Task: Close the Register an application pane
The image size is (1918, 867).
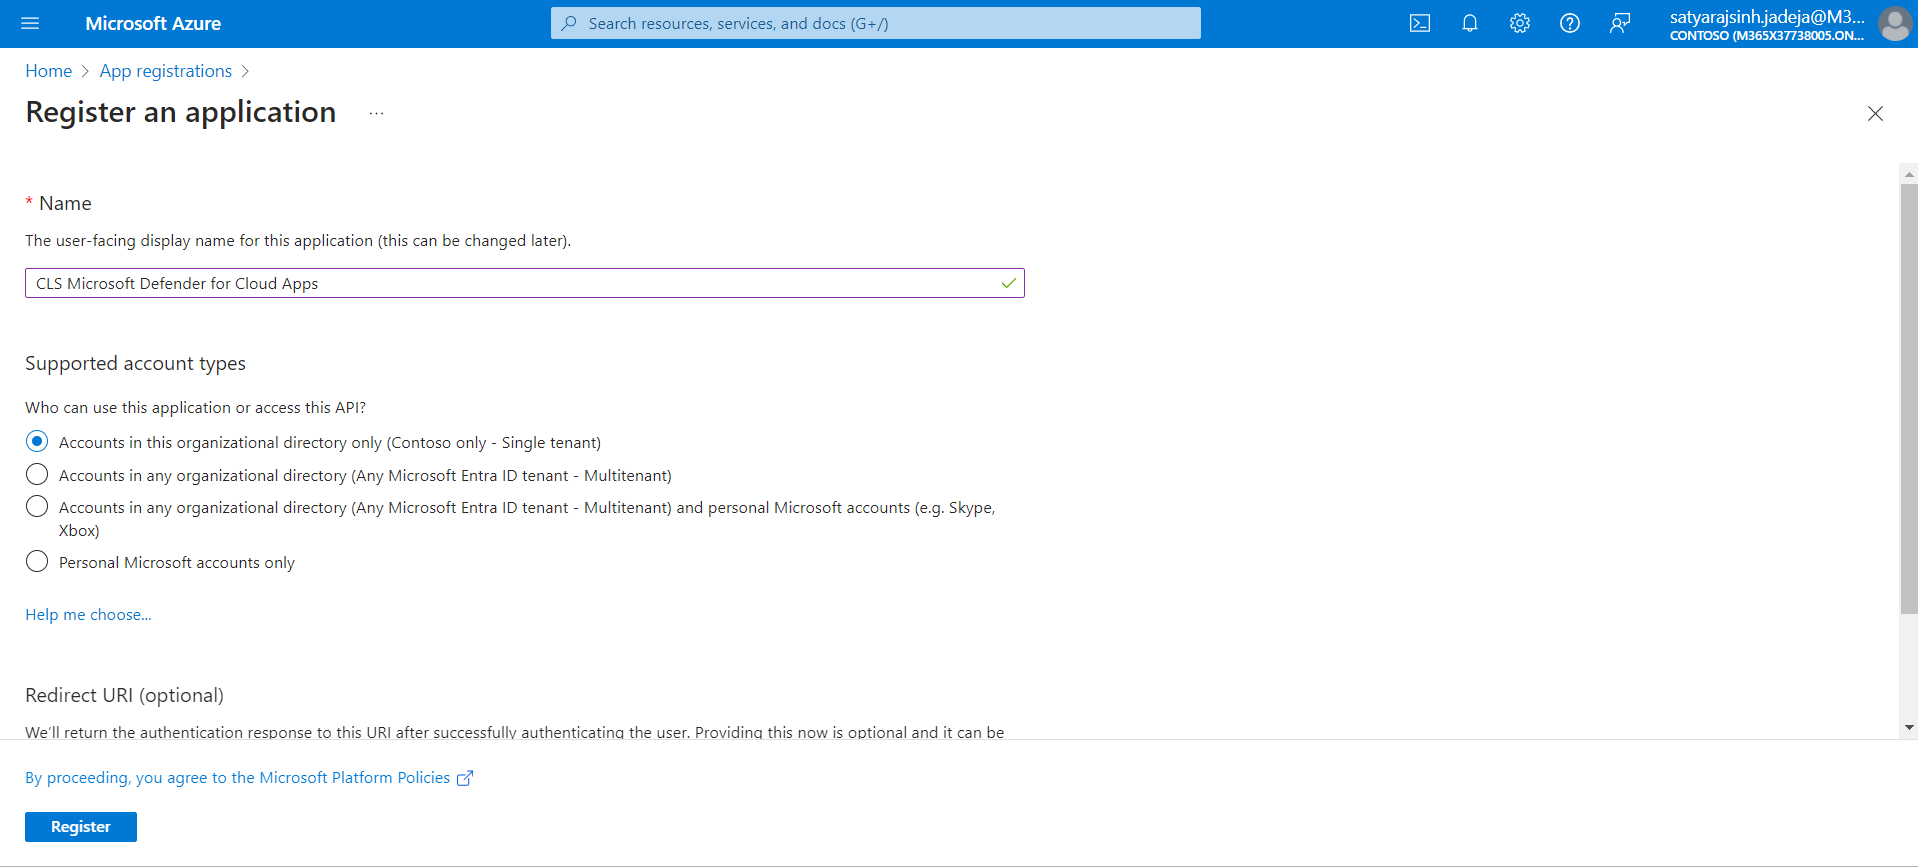Action: (1875, 114)
